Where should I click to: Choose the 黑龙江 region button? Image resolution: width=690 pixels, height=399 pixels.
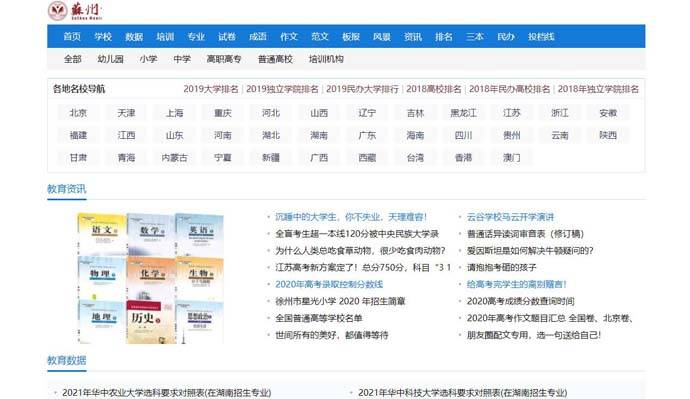click(463, 113)
